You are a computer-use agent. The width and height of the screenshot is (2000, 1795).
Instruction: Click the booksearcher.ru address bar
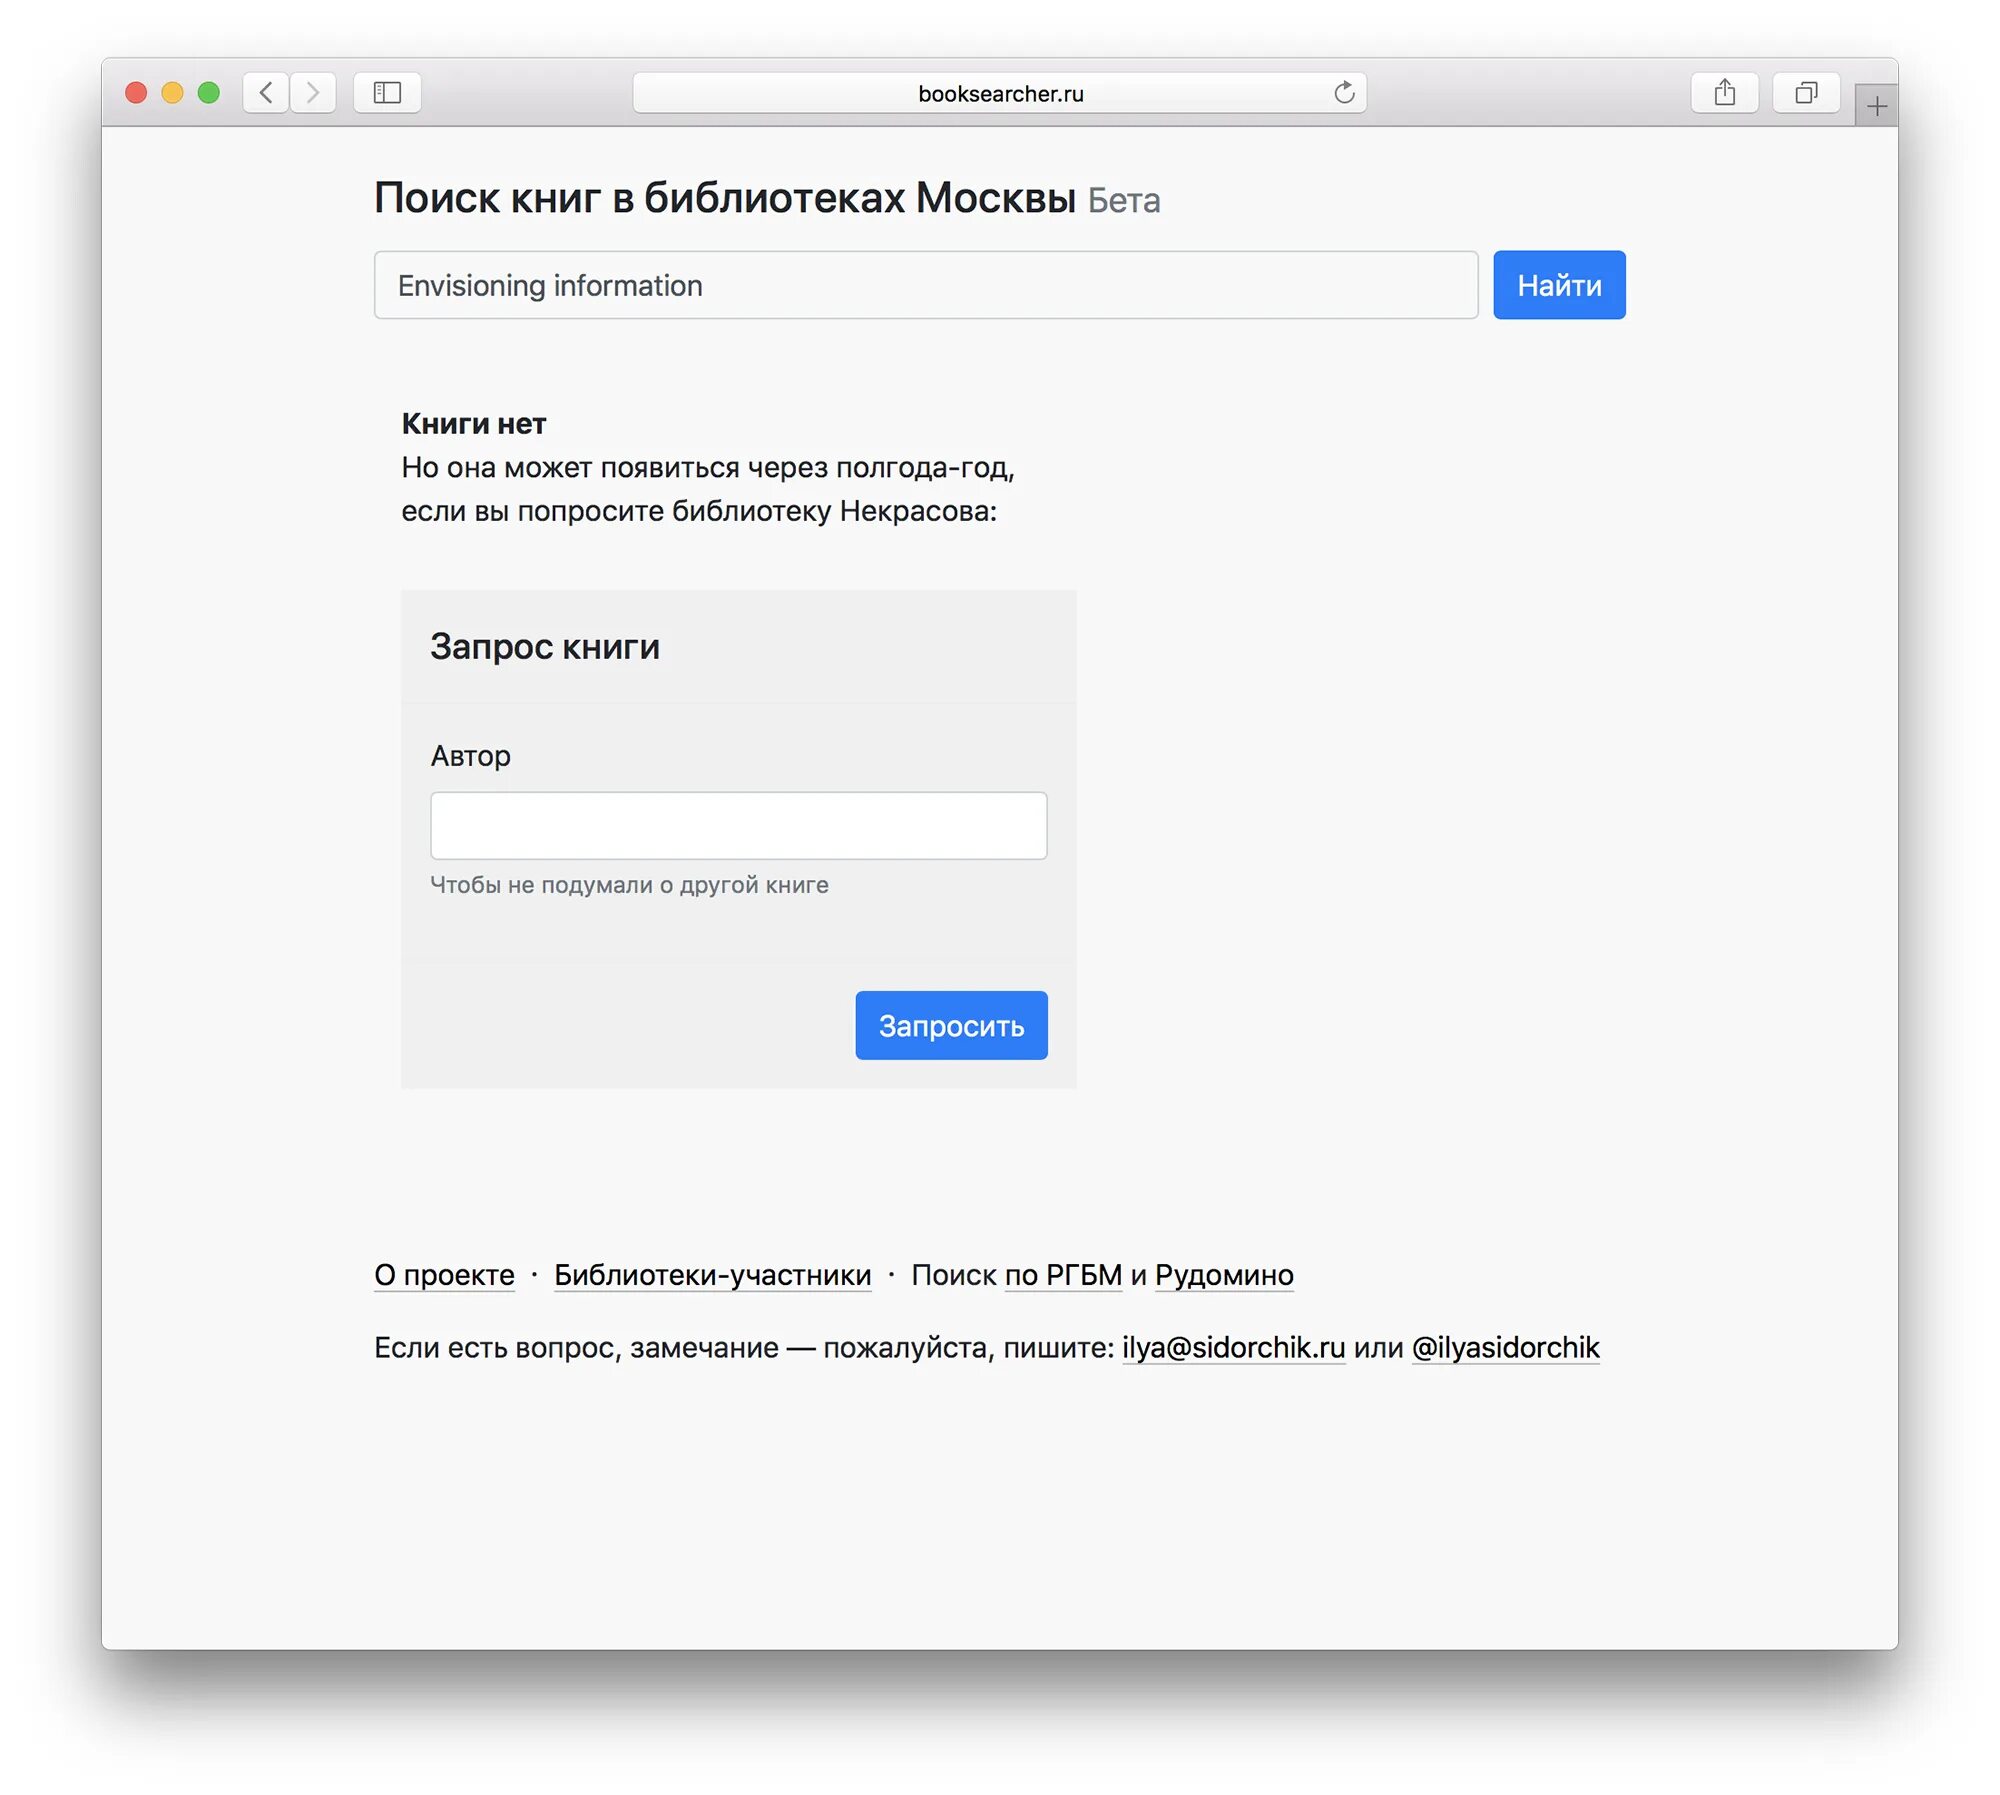(x=1000, y=93)
